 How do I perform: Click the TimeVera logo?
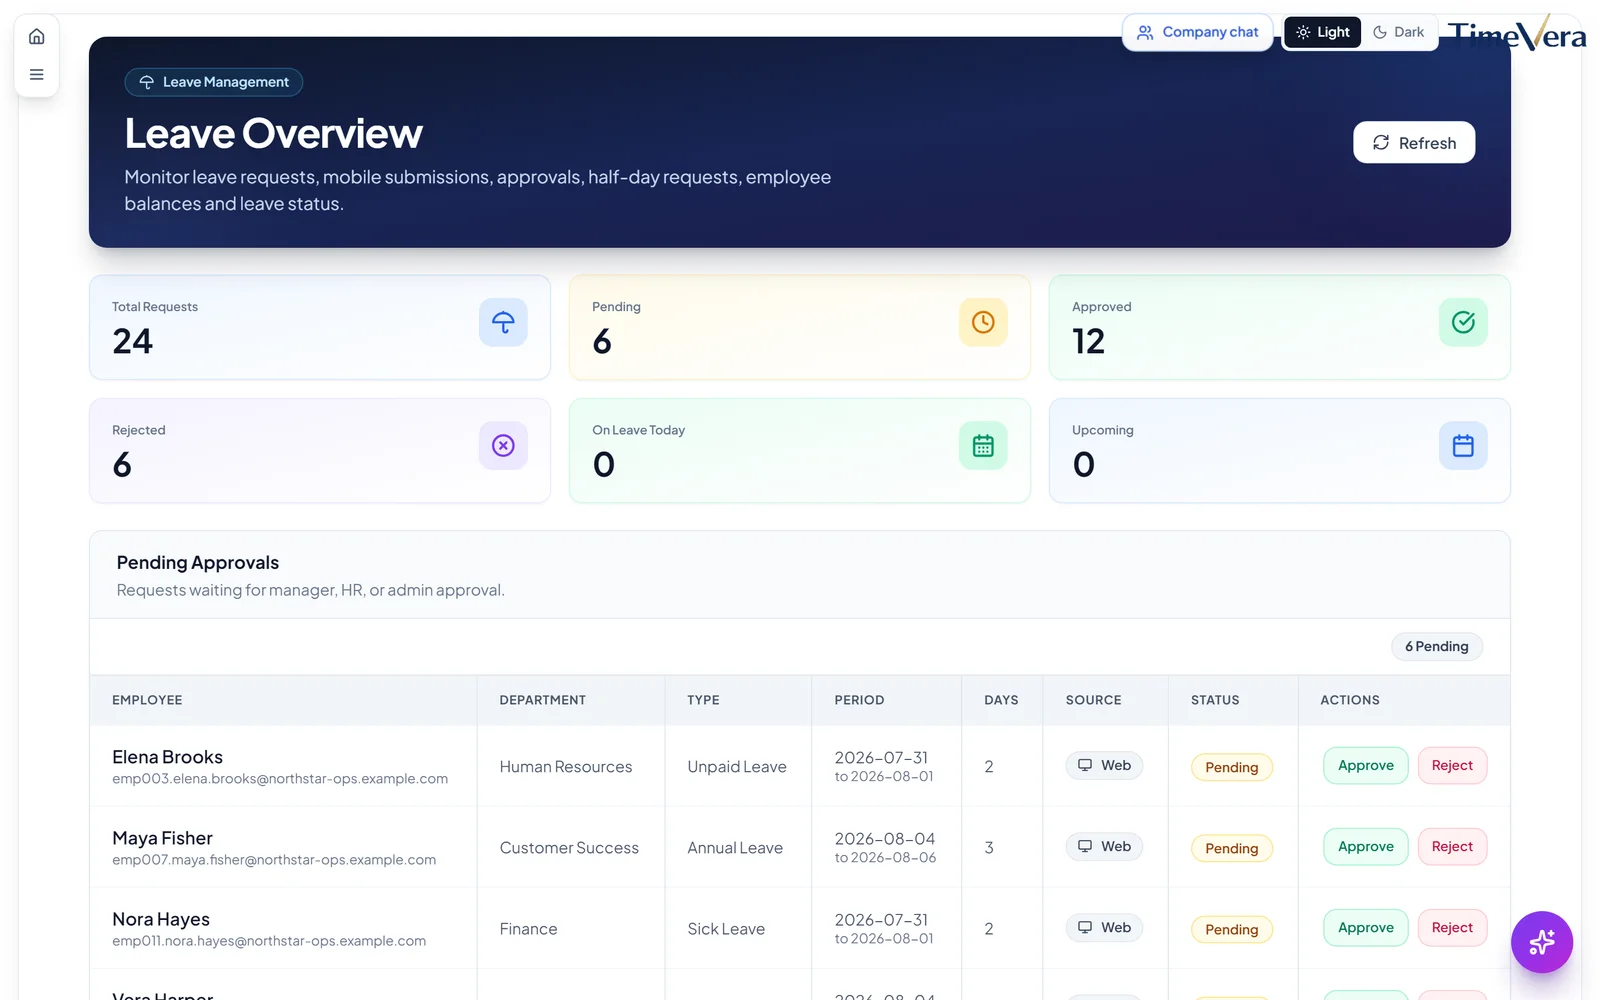1517,35
